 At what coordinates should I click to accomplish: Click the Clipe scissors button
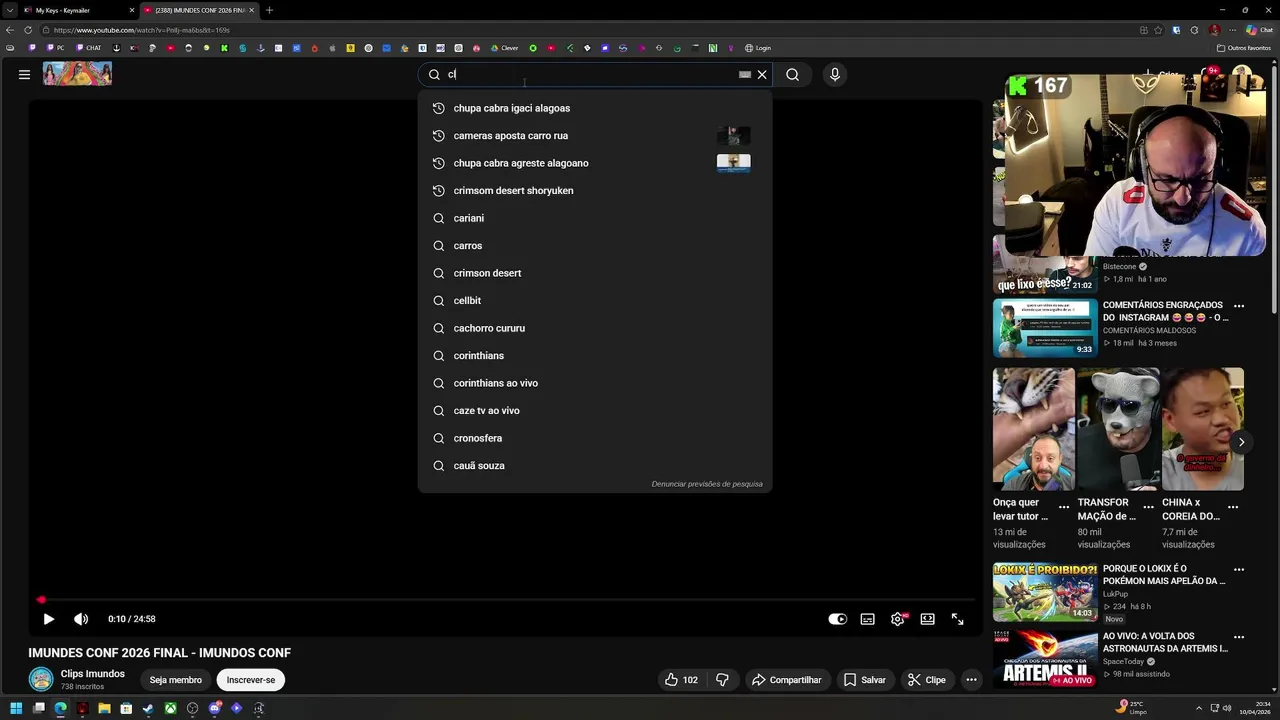point(926,680)
